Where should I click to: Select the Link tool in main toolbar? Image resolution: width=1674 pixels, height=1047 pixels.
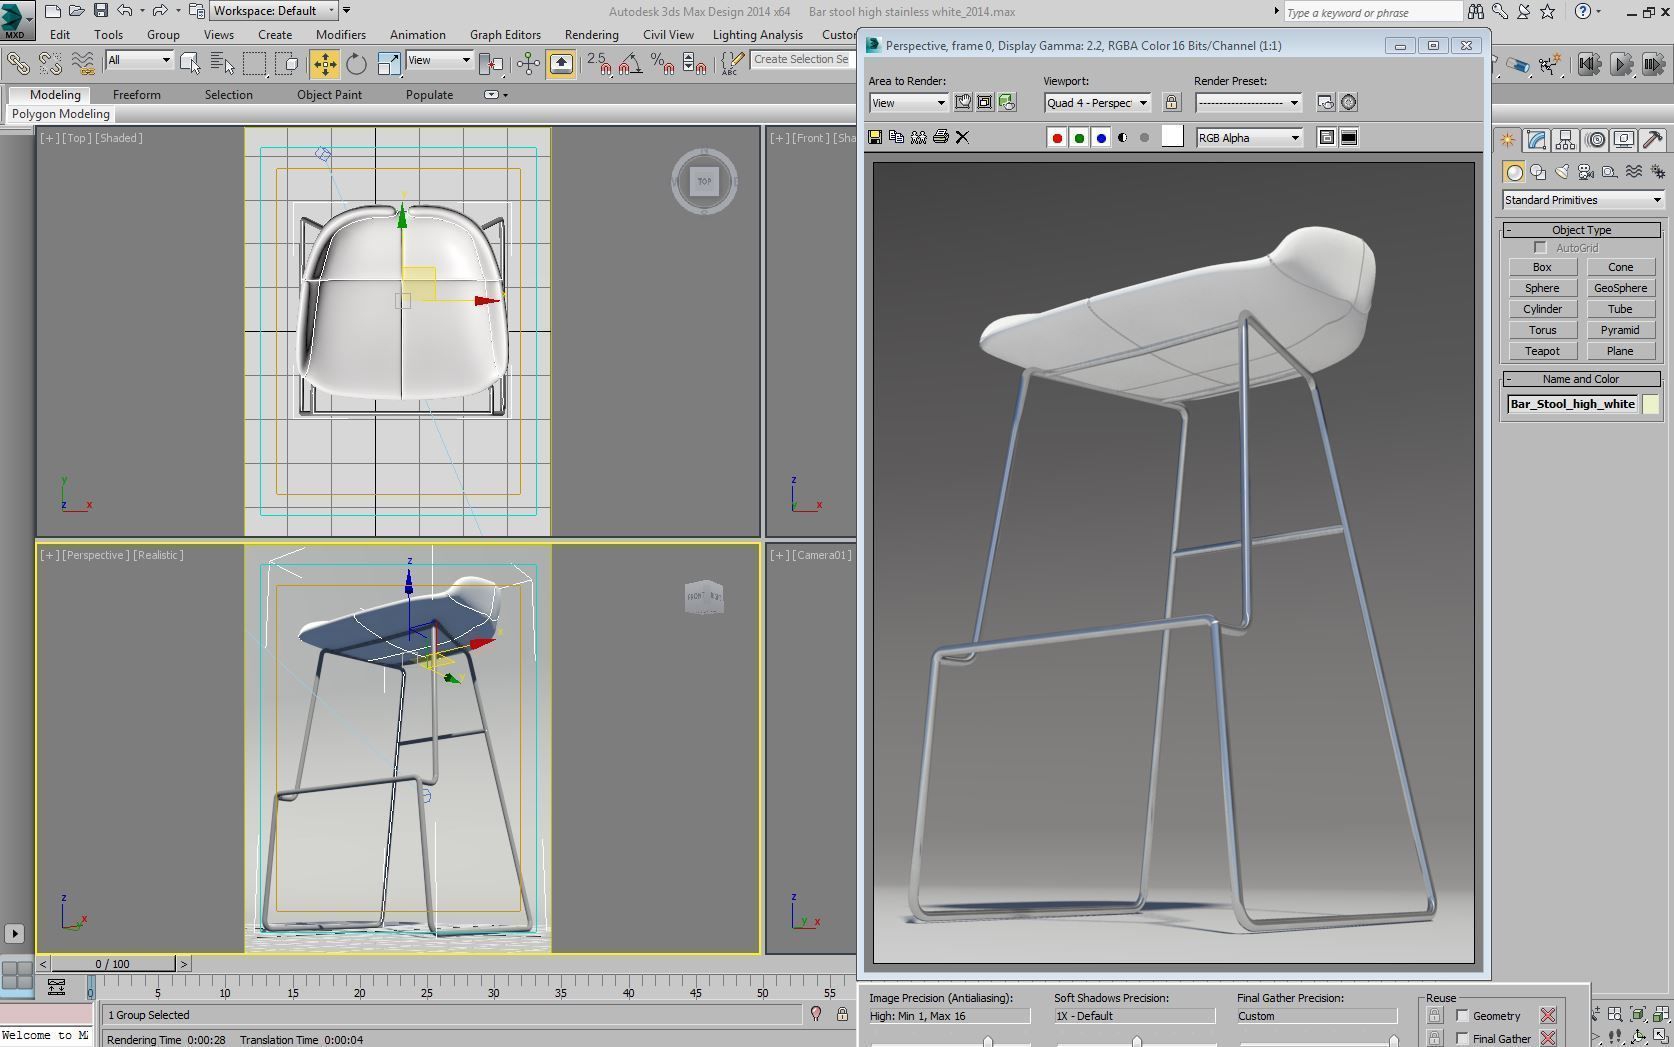pyautogui.click(x=17, y=64)
